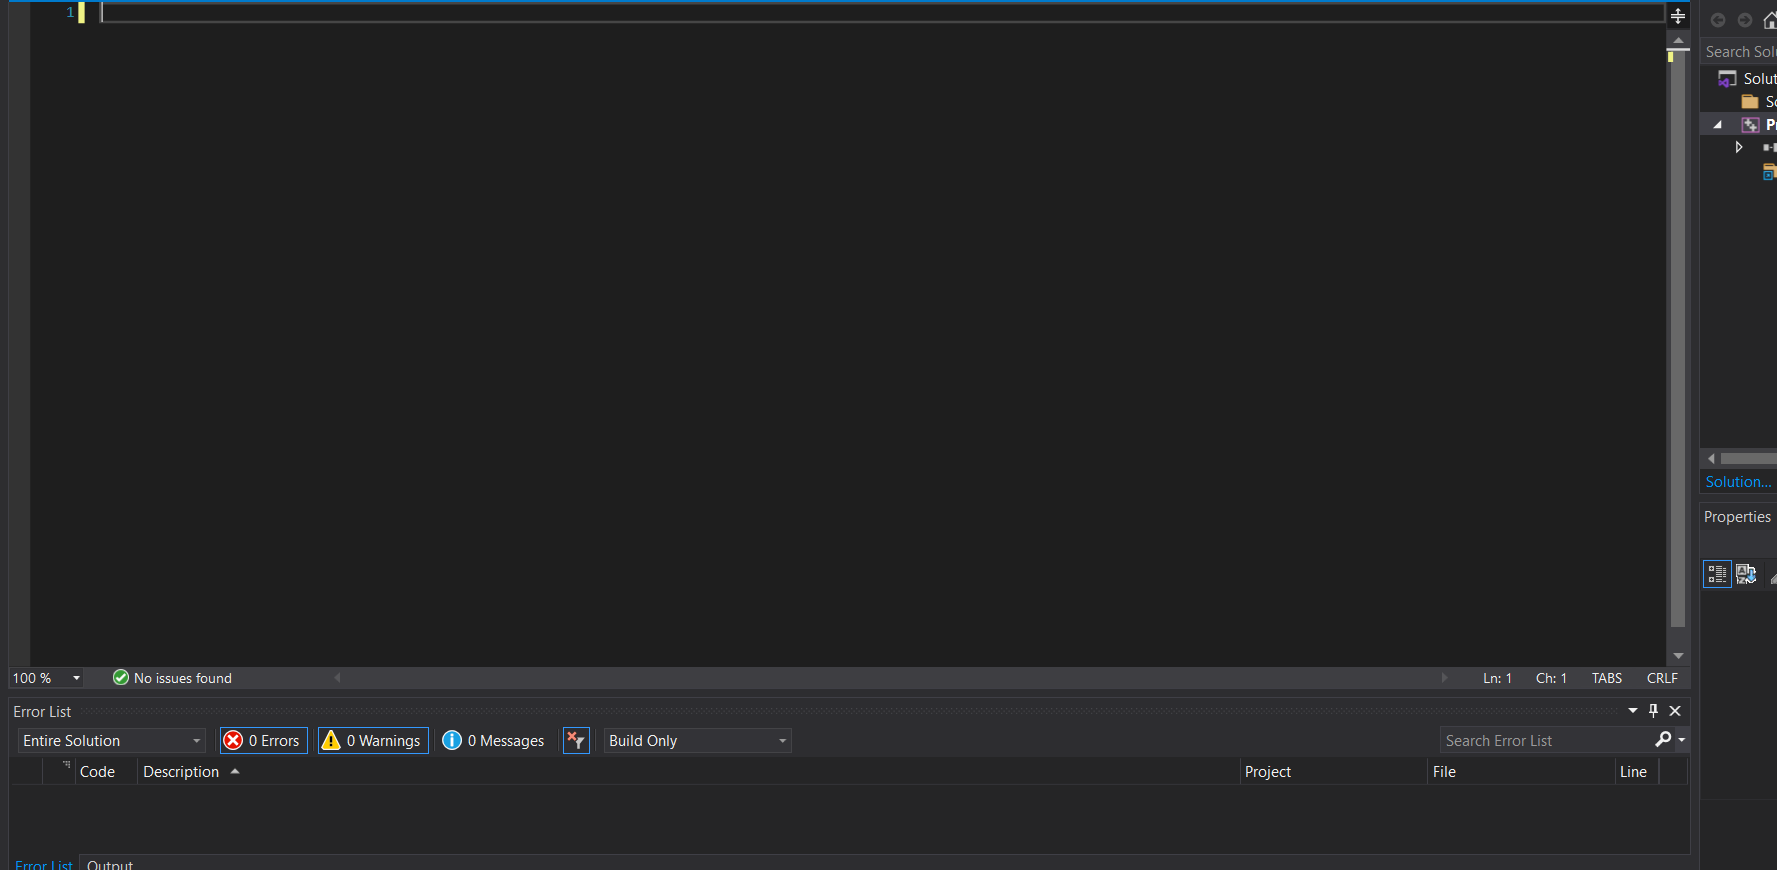Click the editor horizontal scroll right arrow
The width and height of the screenshot is (1777, 870).
(x=1444, y=678)
